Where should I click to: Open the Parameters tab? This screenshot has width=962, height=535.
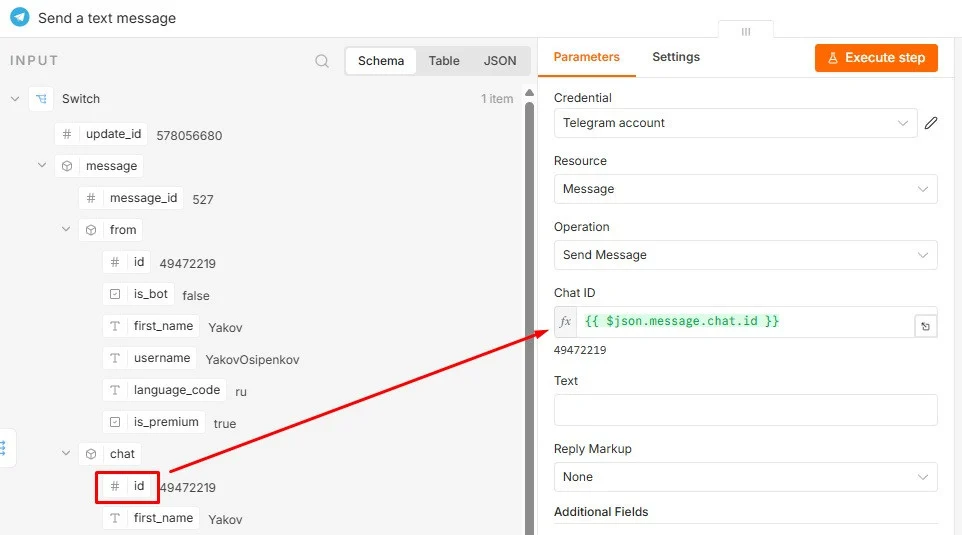[x=587, y=57]
